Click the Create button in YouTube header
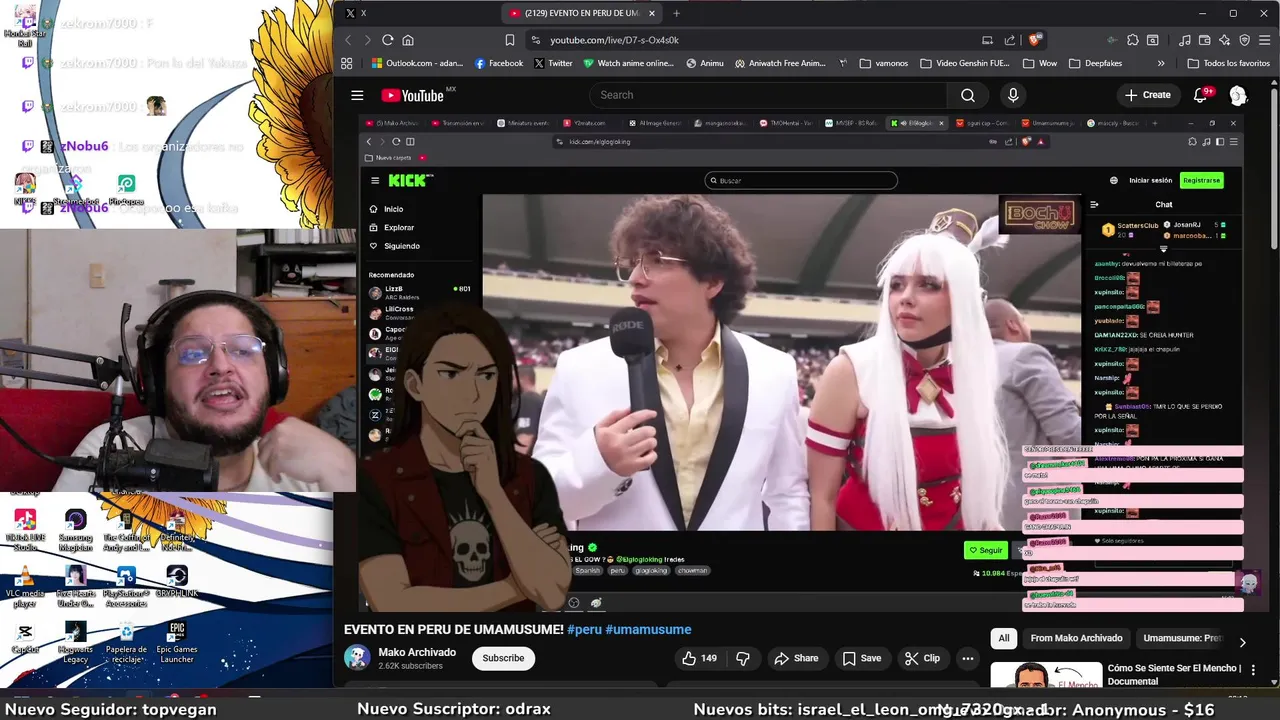The width and height of the screenshot is (1280, 720). (x=1147, y=95)
